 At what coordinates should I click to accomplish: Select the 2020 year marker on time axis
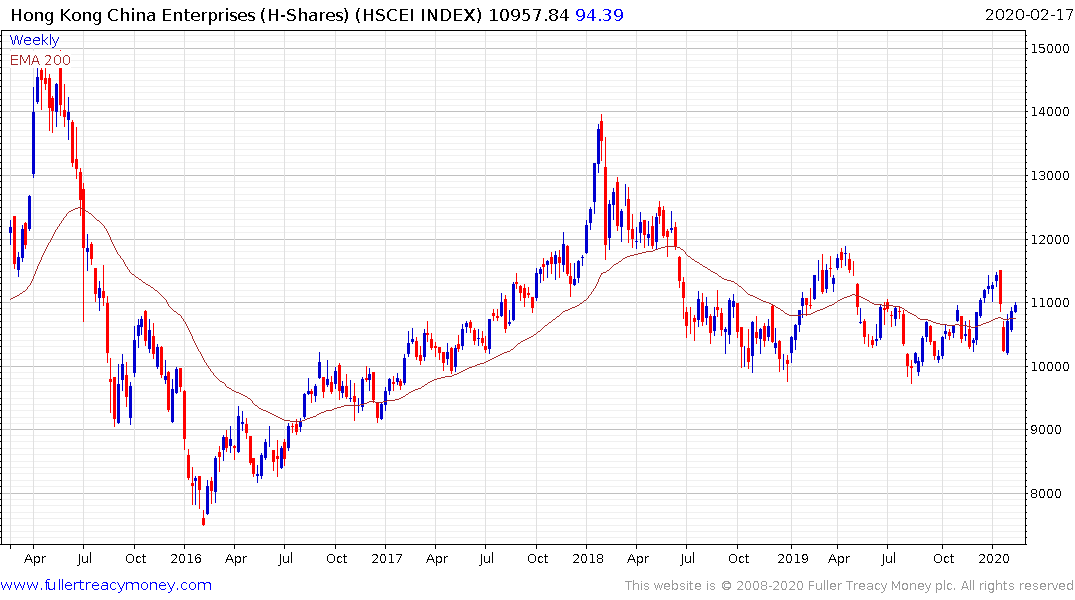993,558
